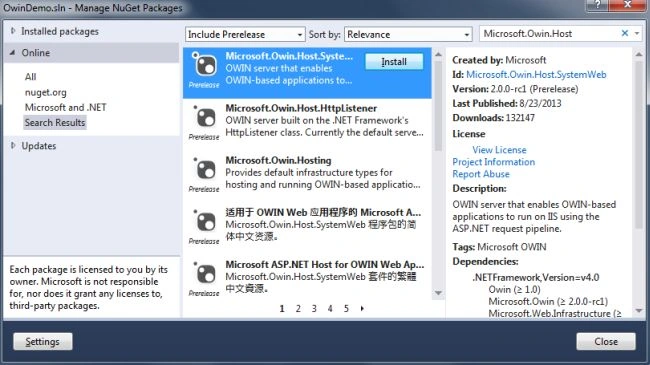Image resolution: width=650 pixels, height=365 pixels.
Task: Go to results page 4
Action: (330, 309)
